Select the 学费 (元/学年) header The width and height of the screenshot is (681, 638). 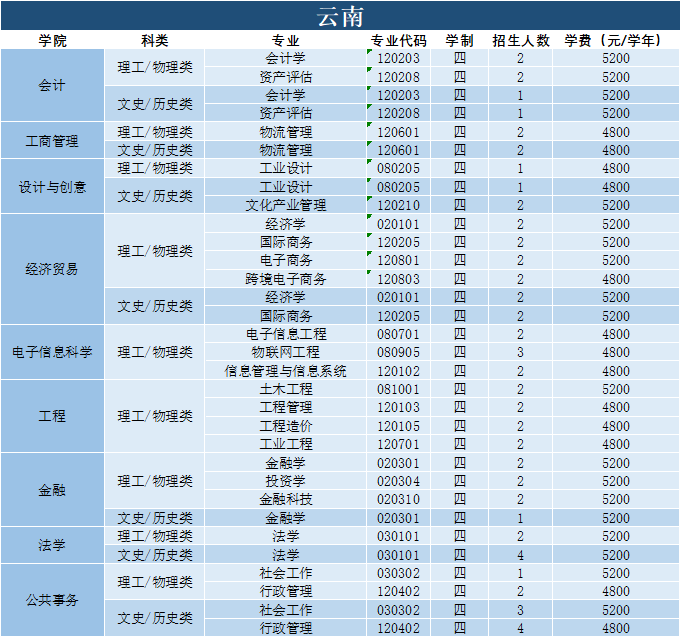click(x=616, y=41)
